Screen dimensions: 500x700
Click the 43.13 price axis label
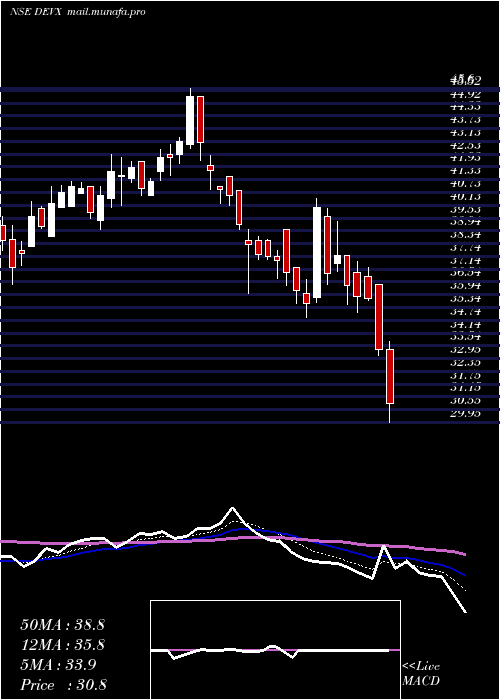click(465, 133)
